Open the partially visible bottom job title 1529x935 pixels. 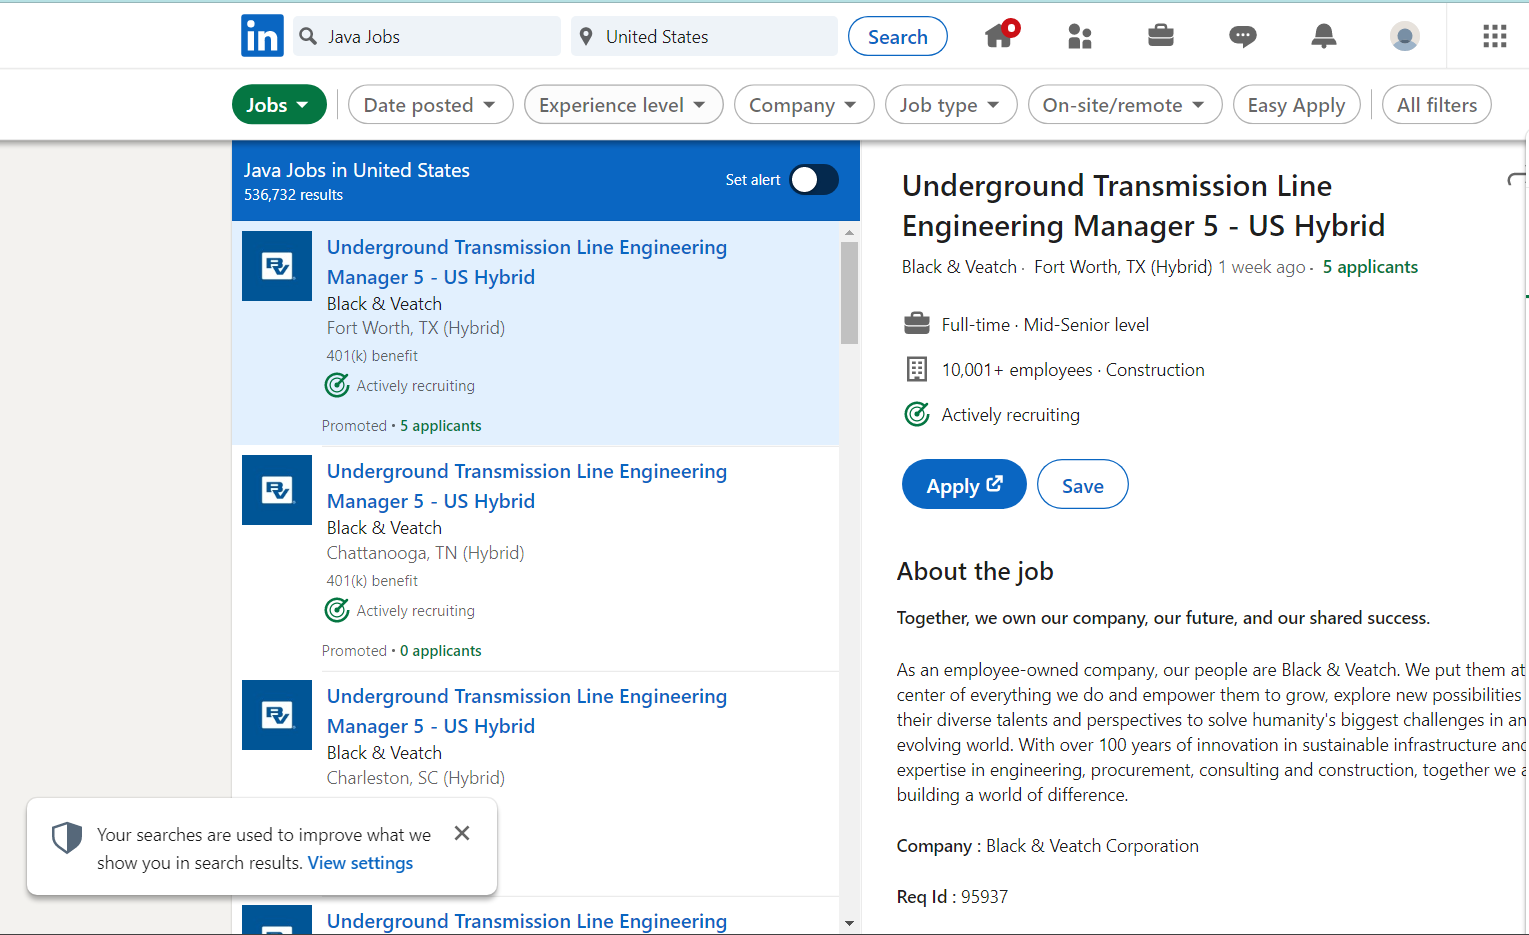pyautogui.click(x=527, y=921)
